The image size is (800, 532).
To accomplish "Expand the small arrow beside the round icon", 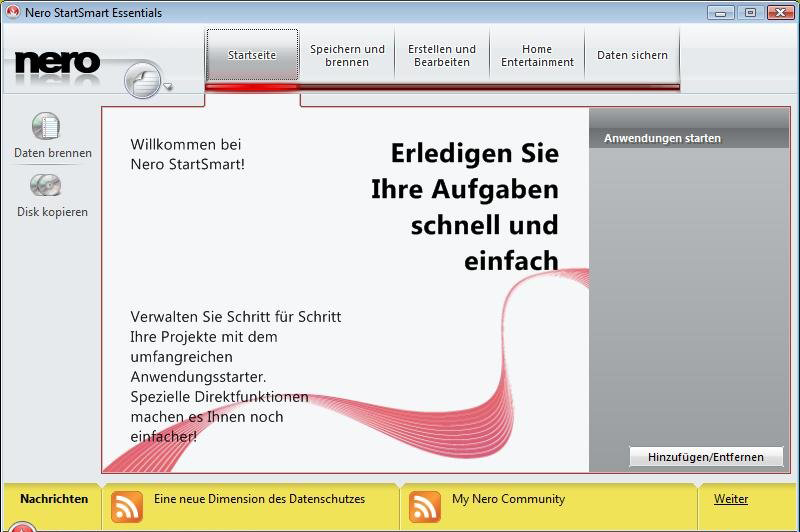I will point(168,87).
